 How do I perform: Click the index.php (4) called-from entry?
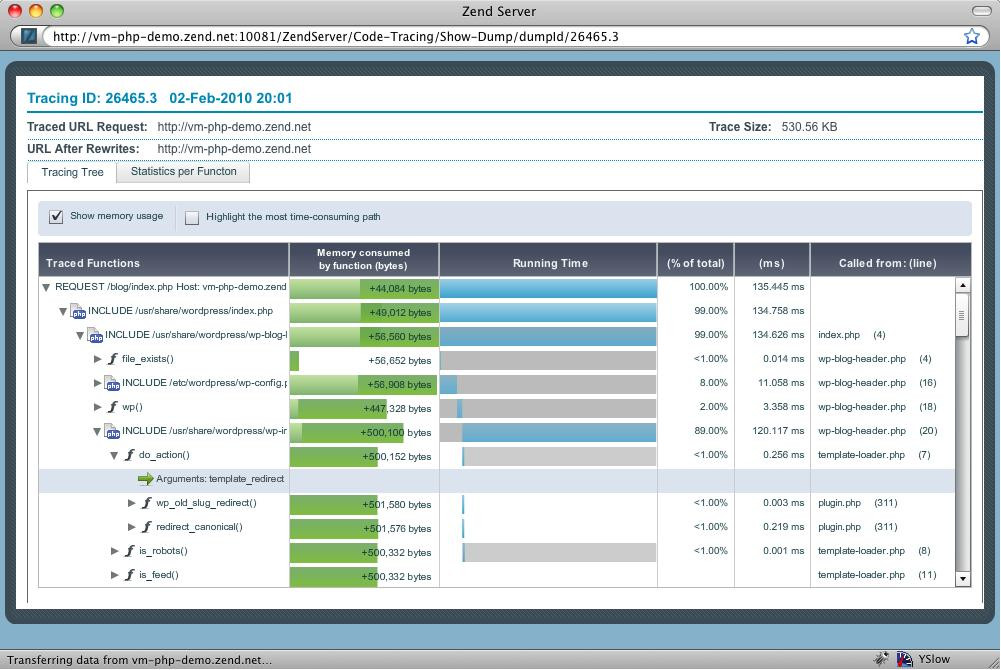[852, 335]
